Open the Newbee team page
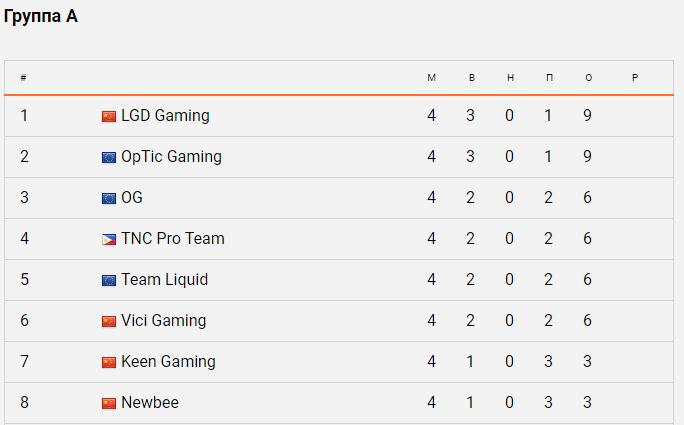Screen dimensions: 684x425 coord(150,402)
